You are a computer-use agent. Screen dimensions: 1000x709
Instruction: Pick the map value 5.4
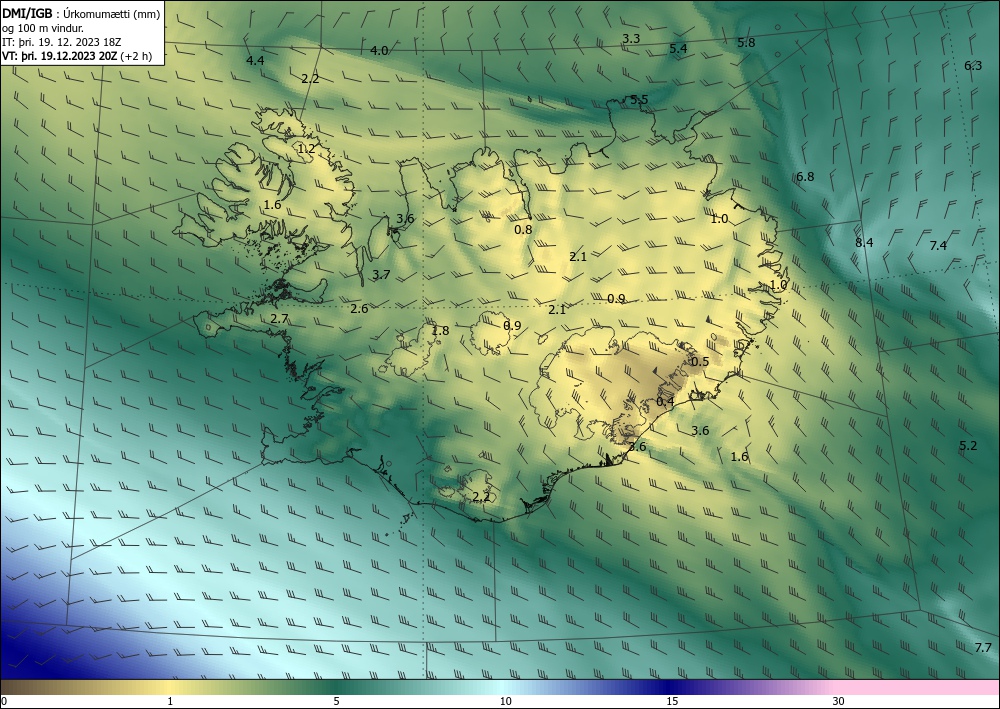tap(678, 48)
